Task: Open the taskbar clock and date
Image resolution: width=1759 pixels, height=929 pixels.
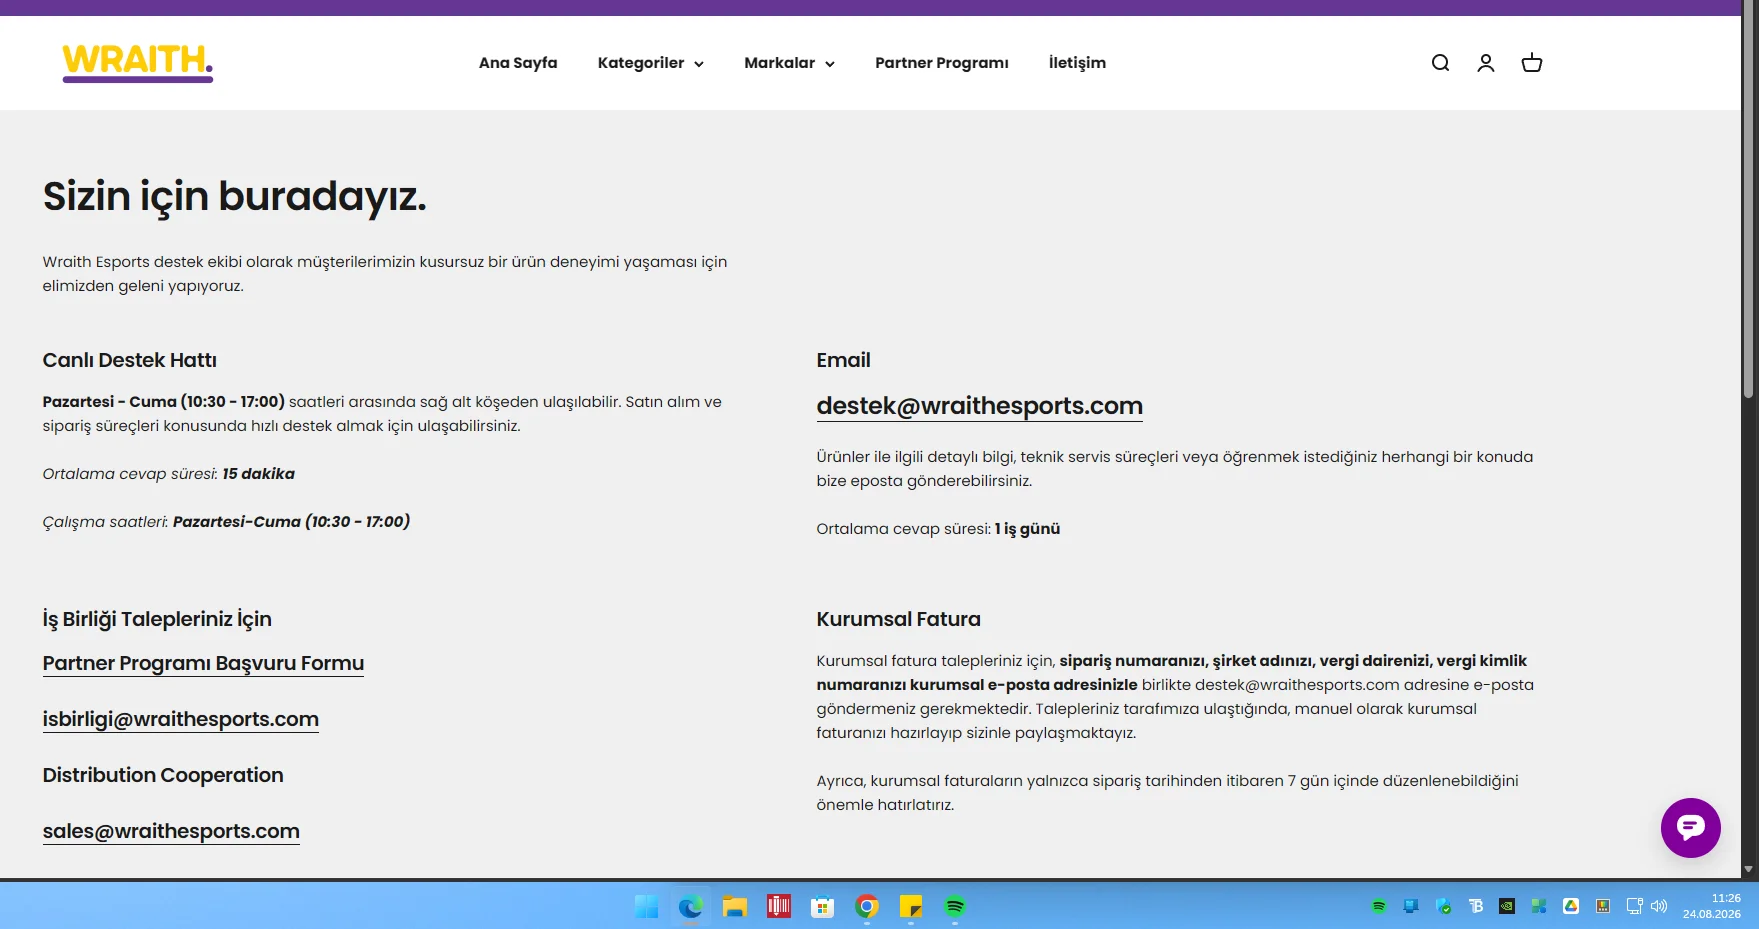Action: click(x=1712, y=906)
